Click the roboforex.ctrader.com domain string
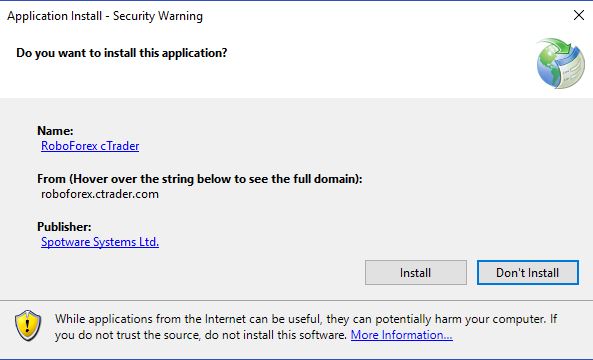The height and width of the screenshot is (360, 593). [x=100, y=194]
